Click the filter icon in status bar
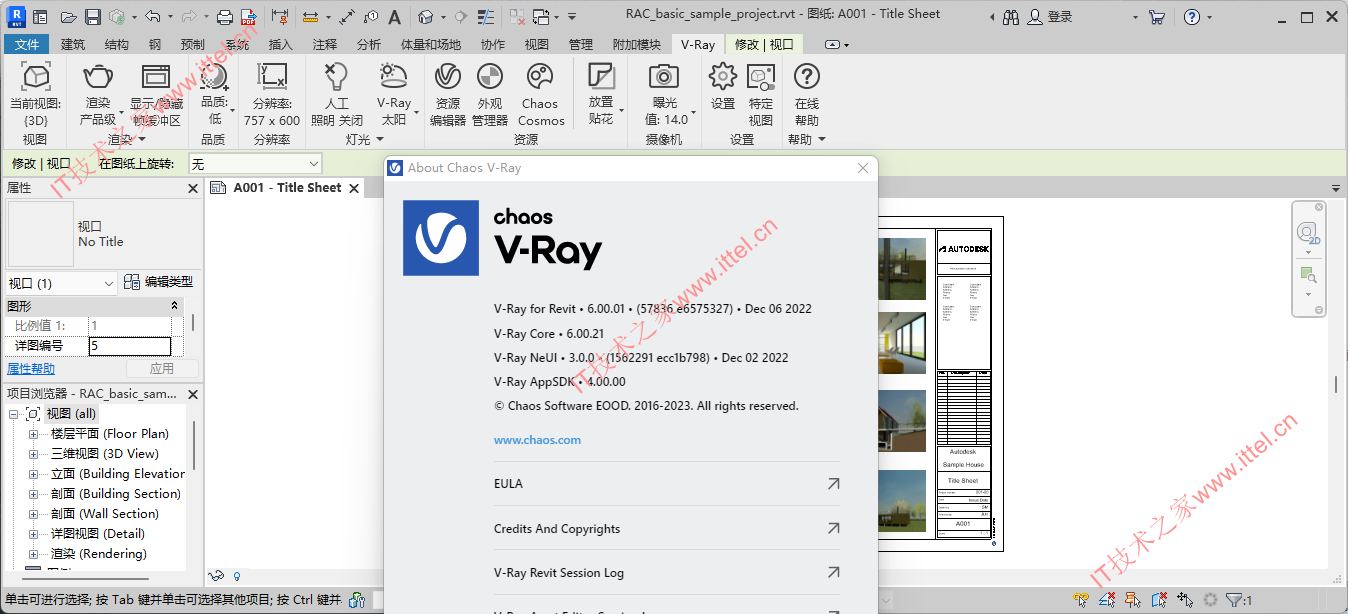1348x614 pixels. click(1234, 600)
